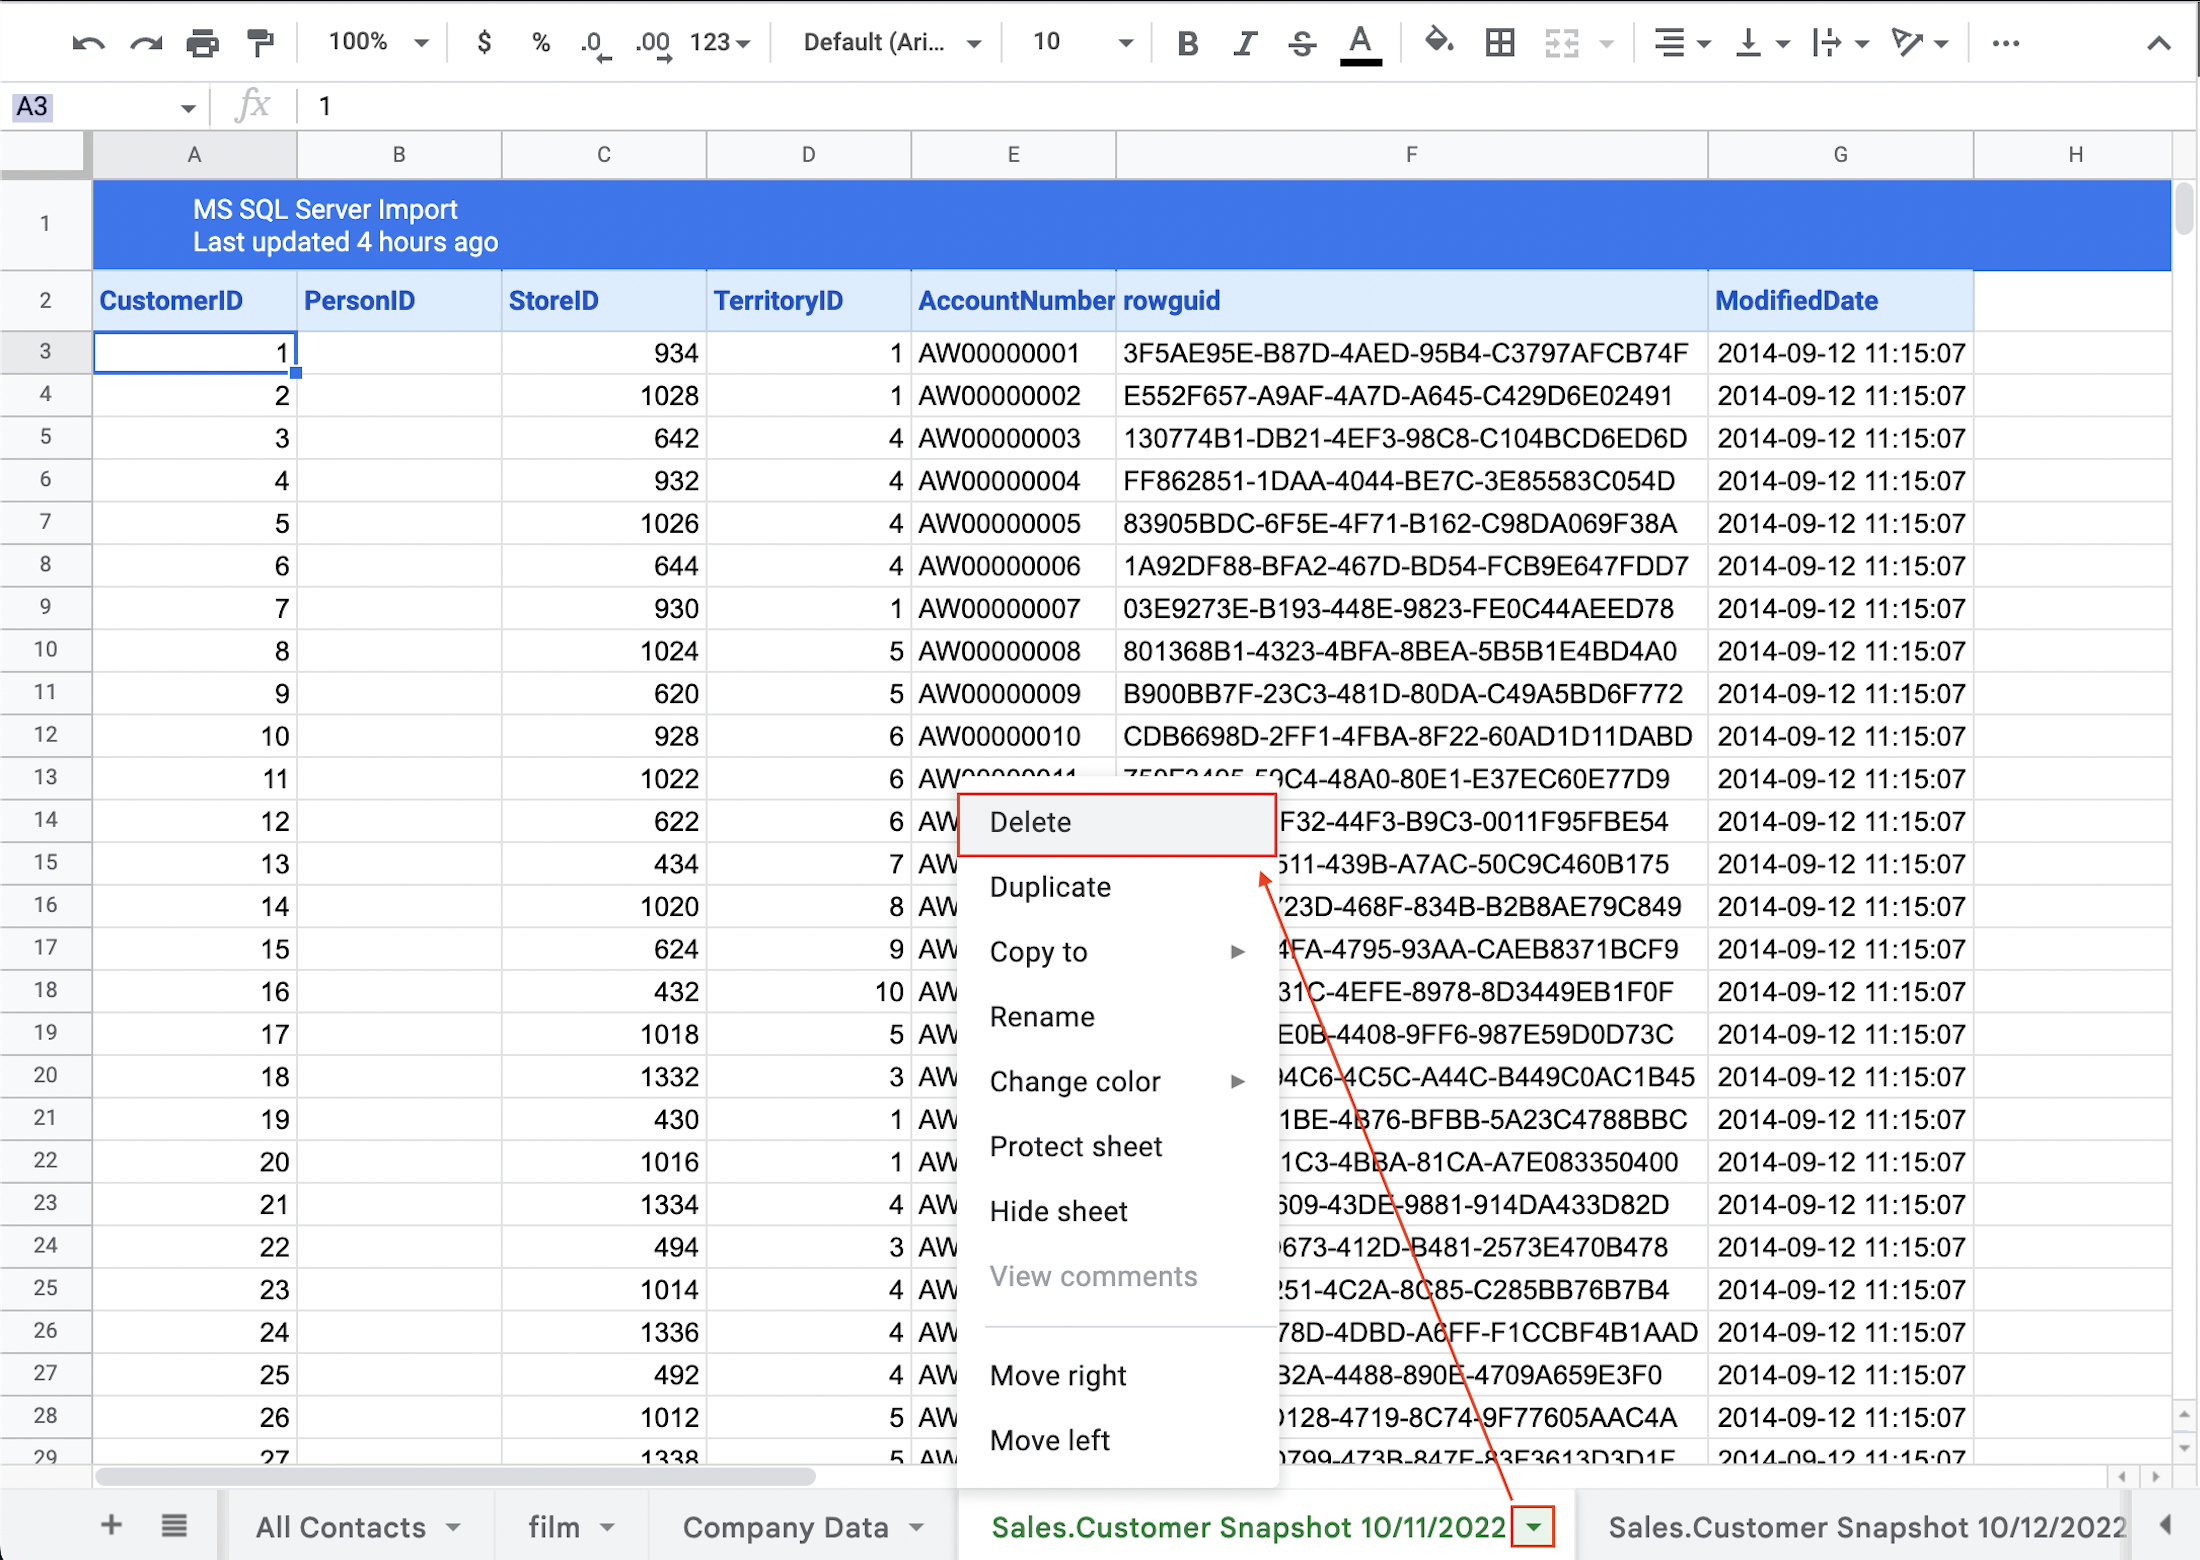Click the print icon
The width and height of the screenshot is (2200, 1560).
203,42
